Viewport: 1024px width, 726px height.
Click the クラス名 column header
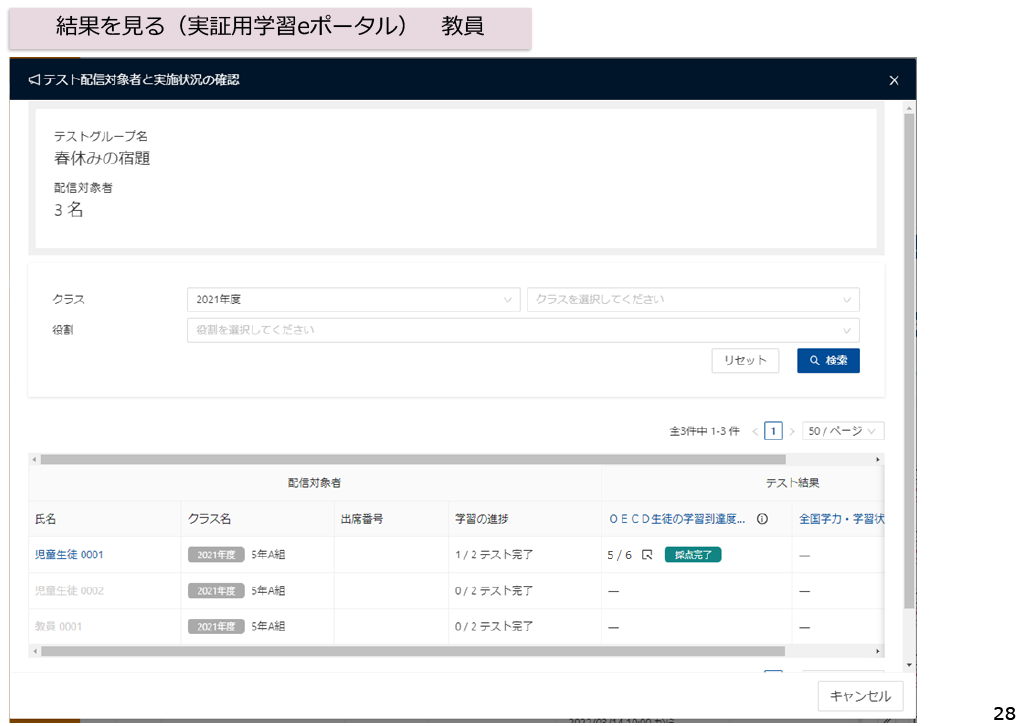pos(210,519)
